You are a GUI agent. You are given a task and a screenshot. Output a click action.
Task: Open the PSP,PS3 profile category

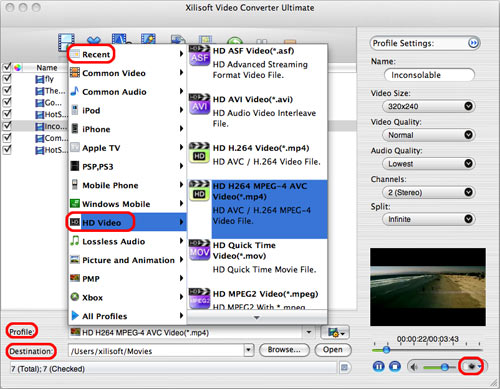[127, 166]
